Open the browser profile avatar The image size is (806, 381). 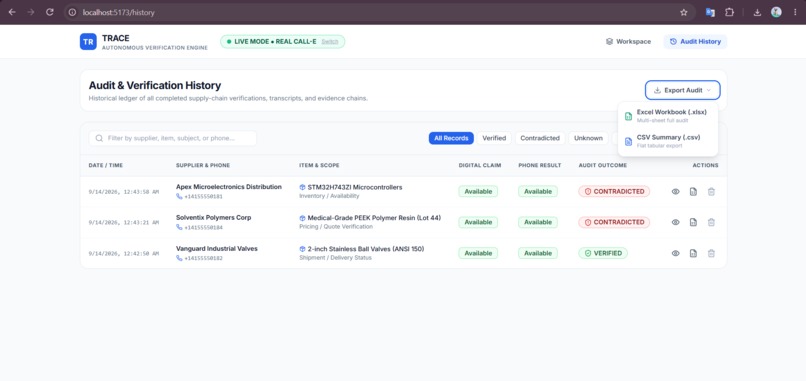tap(776, 12)
